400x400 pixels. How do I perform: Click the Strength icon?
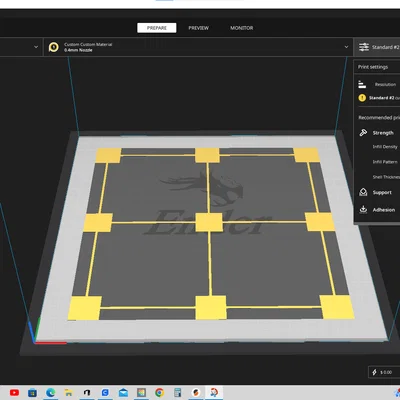coord(363,133)
